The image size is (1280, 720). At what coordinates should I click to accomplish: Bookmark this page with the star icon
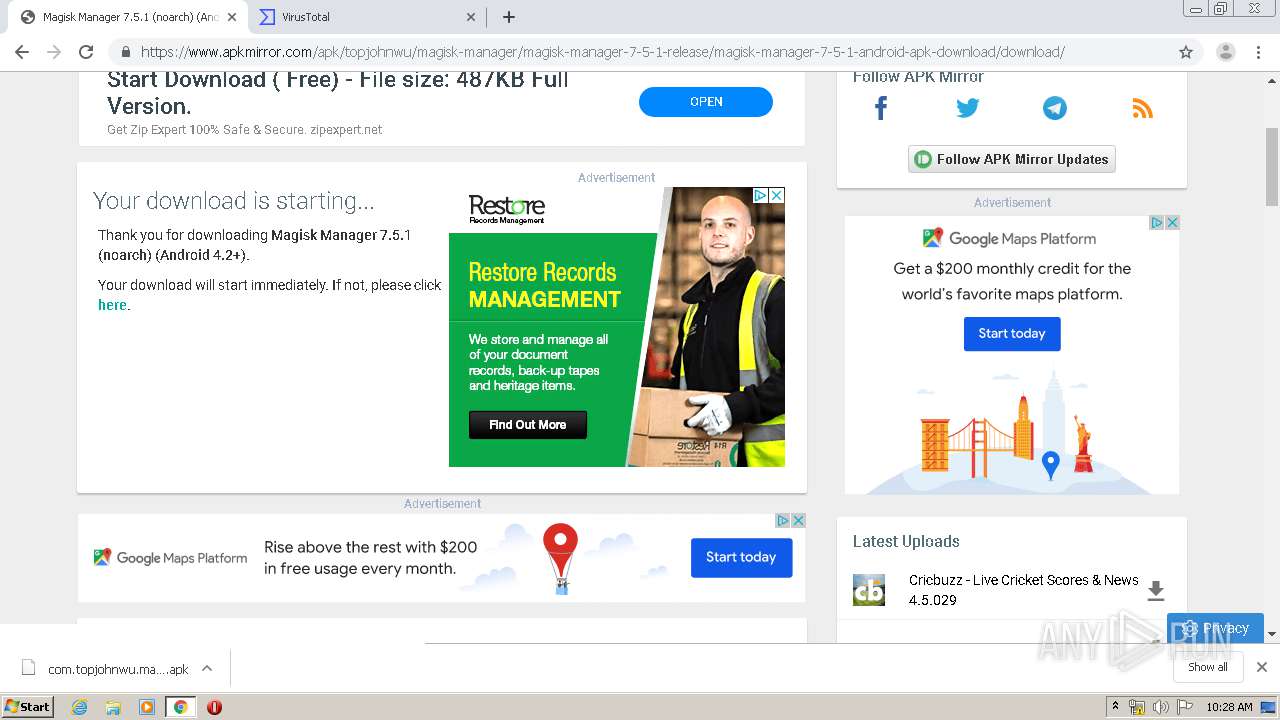pyautogui.click(x=1186, y=52)
